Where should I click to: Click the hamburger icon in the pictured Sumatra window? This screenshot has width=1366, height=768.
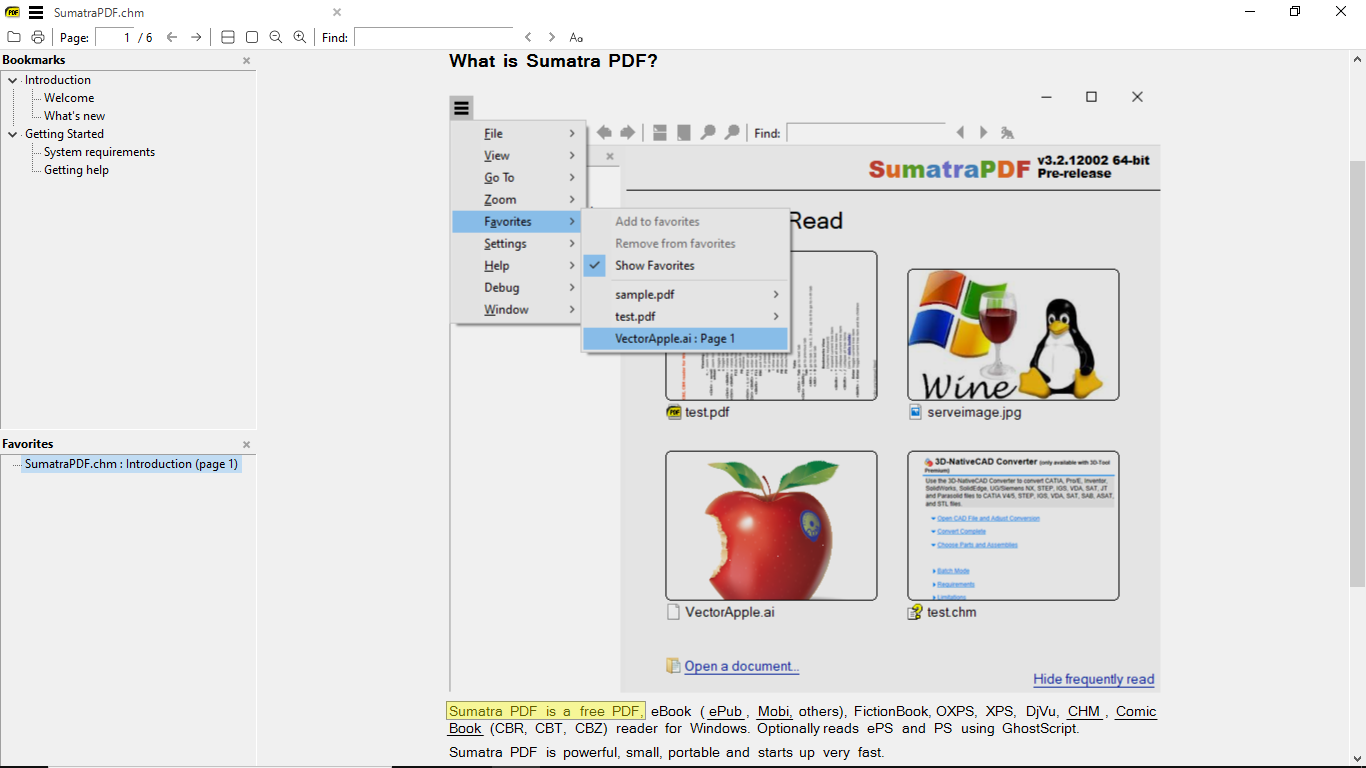(461, 108)
